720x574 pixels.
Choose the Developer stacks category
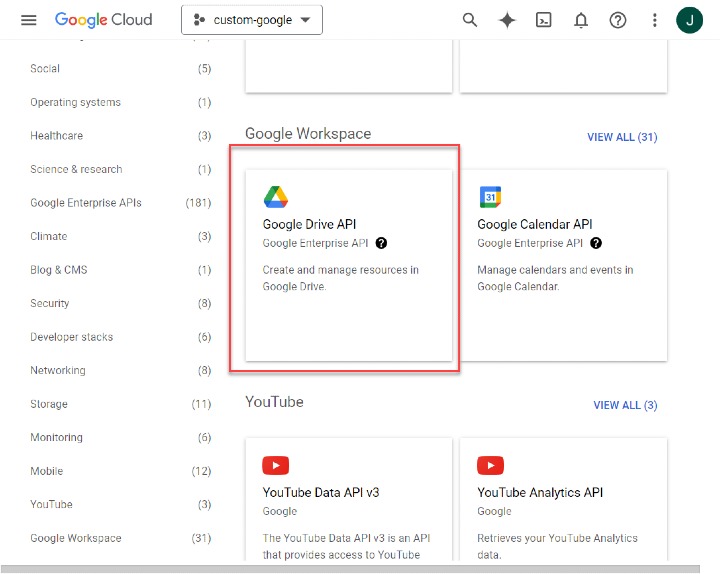72,337
